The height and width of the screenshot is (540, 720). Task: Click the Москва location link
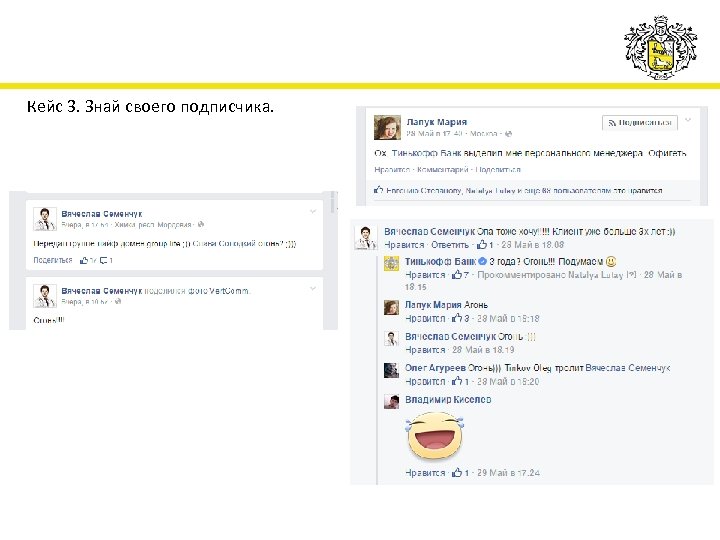click(x=484, y=134)
